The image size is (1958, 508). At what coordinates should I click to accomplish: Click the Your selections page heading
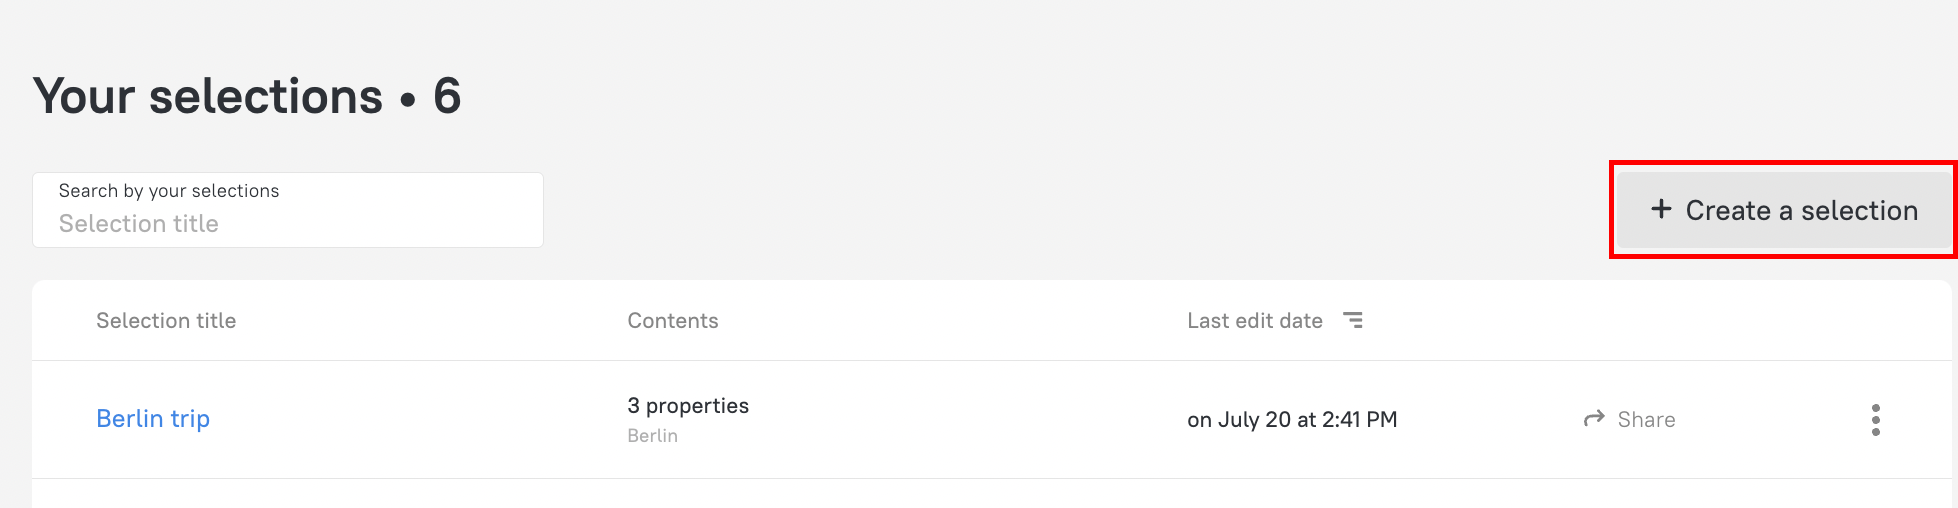point(208,97)
